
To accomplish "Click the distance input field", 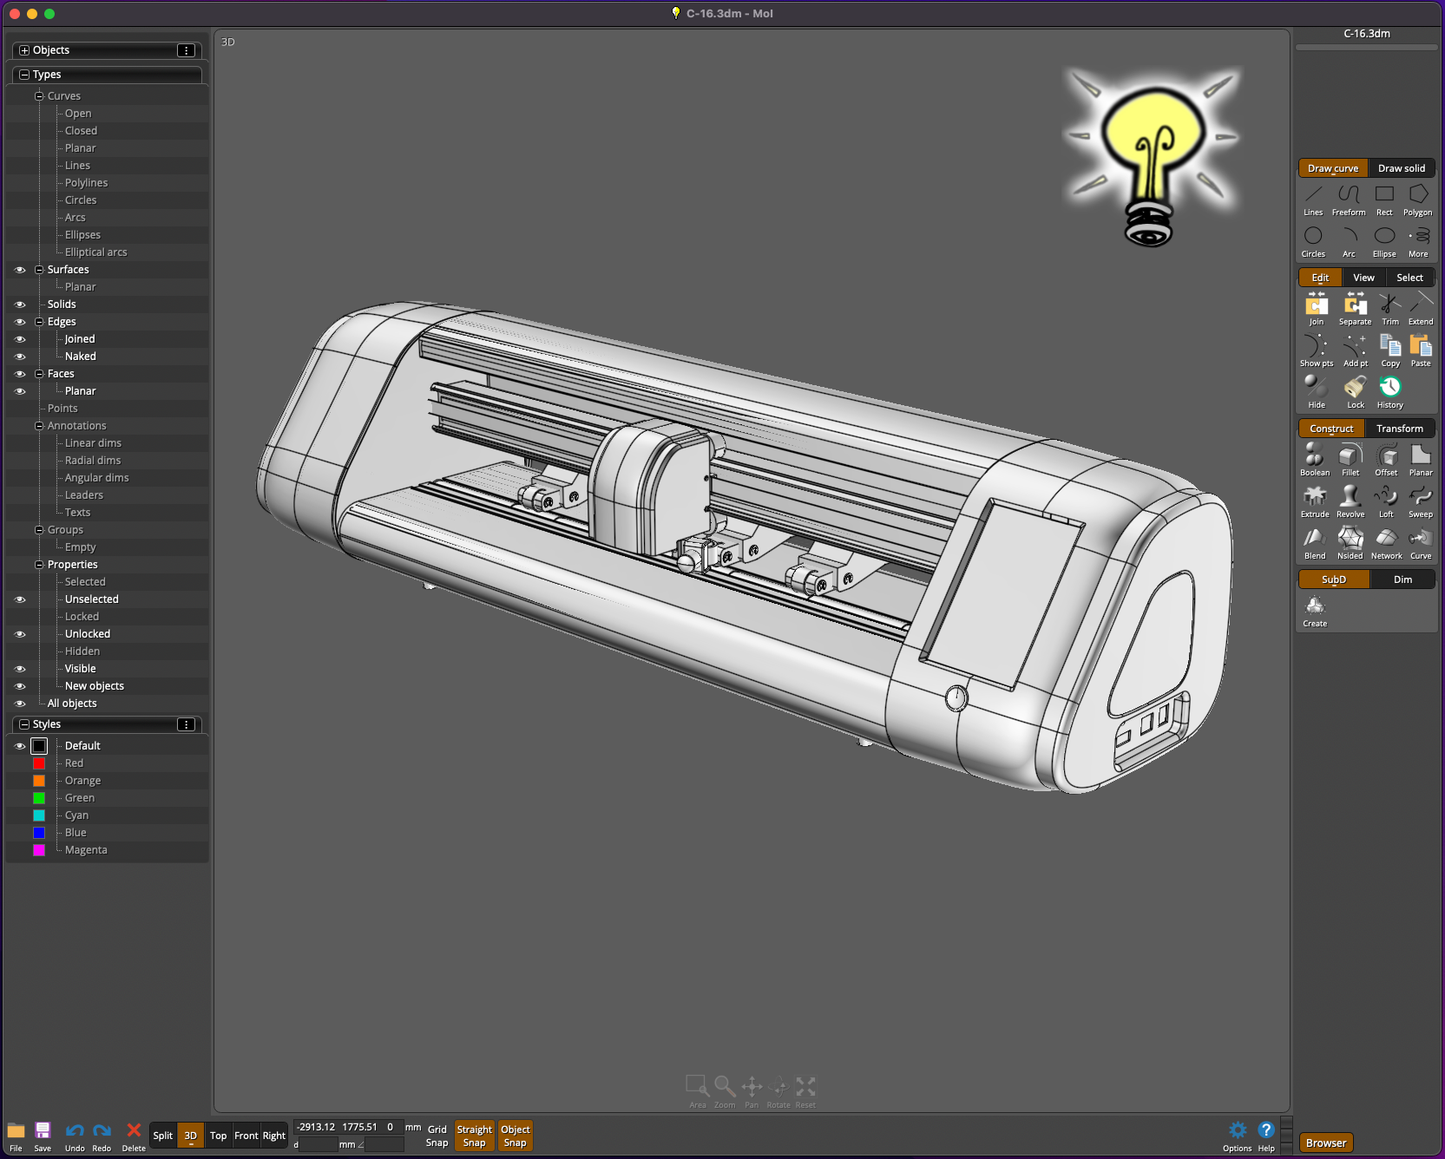I will pos(318,1145).
